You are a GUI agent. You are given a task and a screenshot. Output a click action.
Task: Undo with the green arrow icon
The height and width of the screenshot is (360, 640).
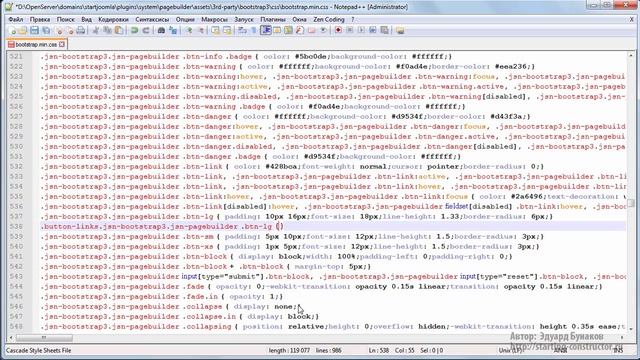(x=134, y=31)
